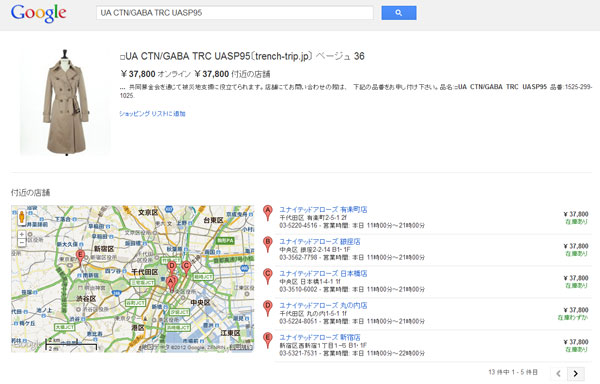Open the trench coat product image
The height and width of the screenshot is (384, 600).
click(x=65, y=102)
